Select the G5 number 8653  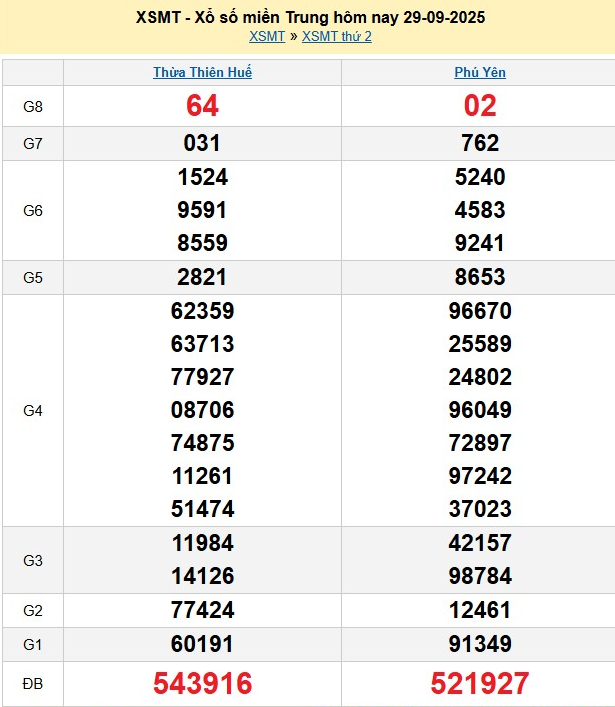pos(480,277)
